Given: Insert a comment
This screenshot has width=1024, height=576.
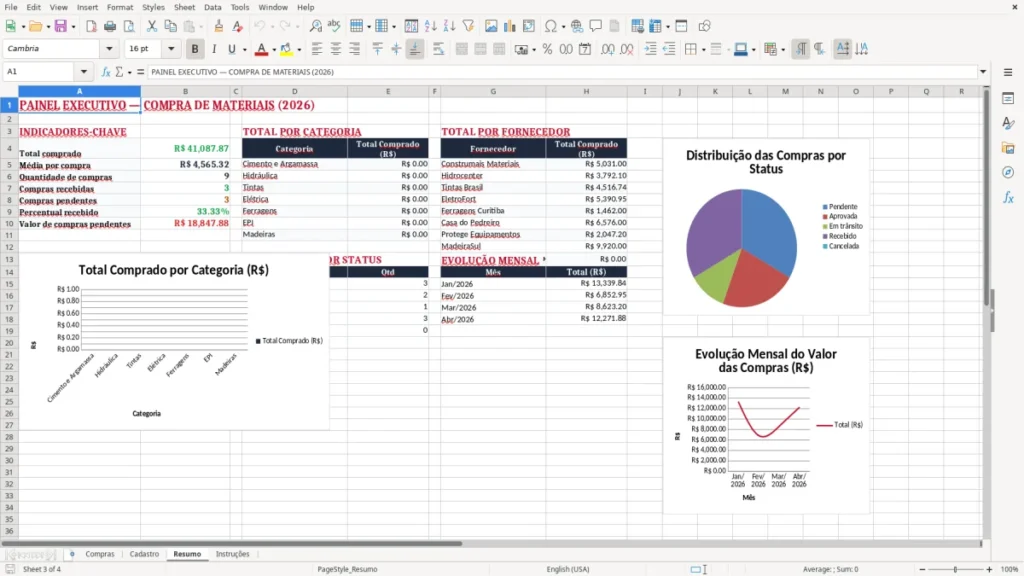Looking at the screenshot, I should click(596, 26).
